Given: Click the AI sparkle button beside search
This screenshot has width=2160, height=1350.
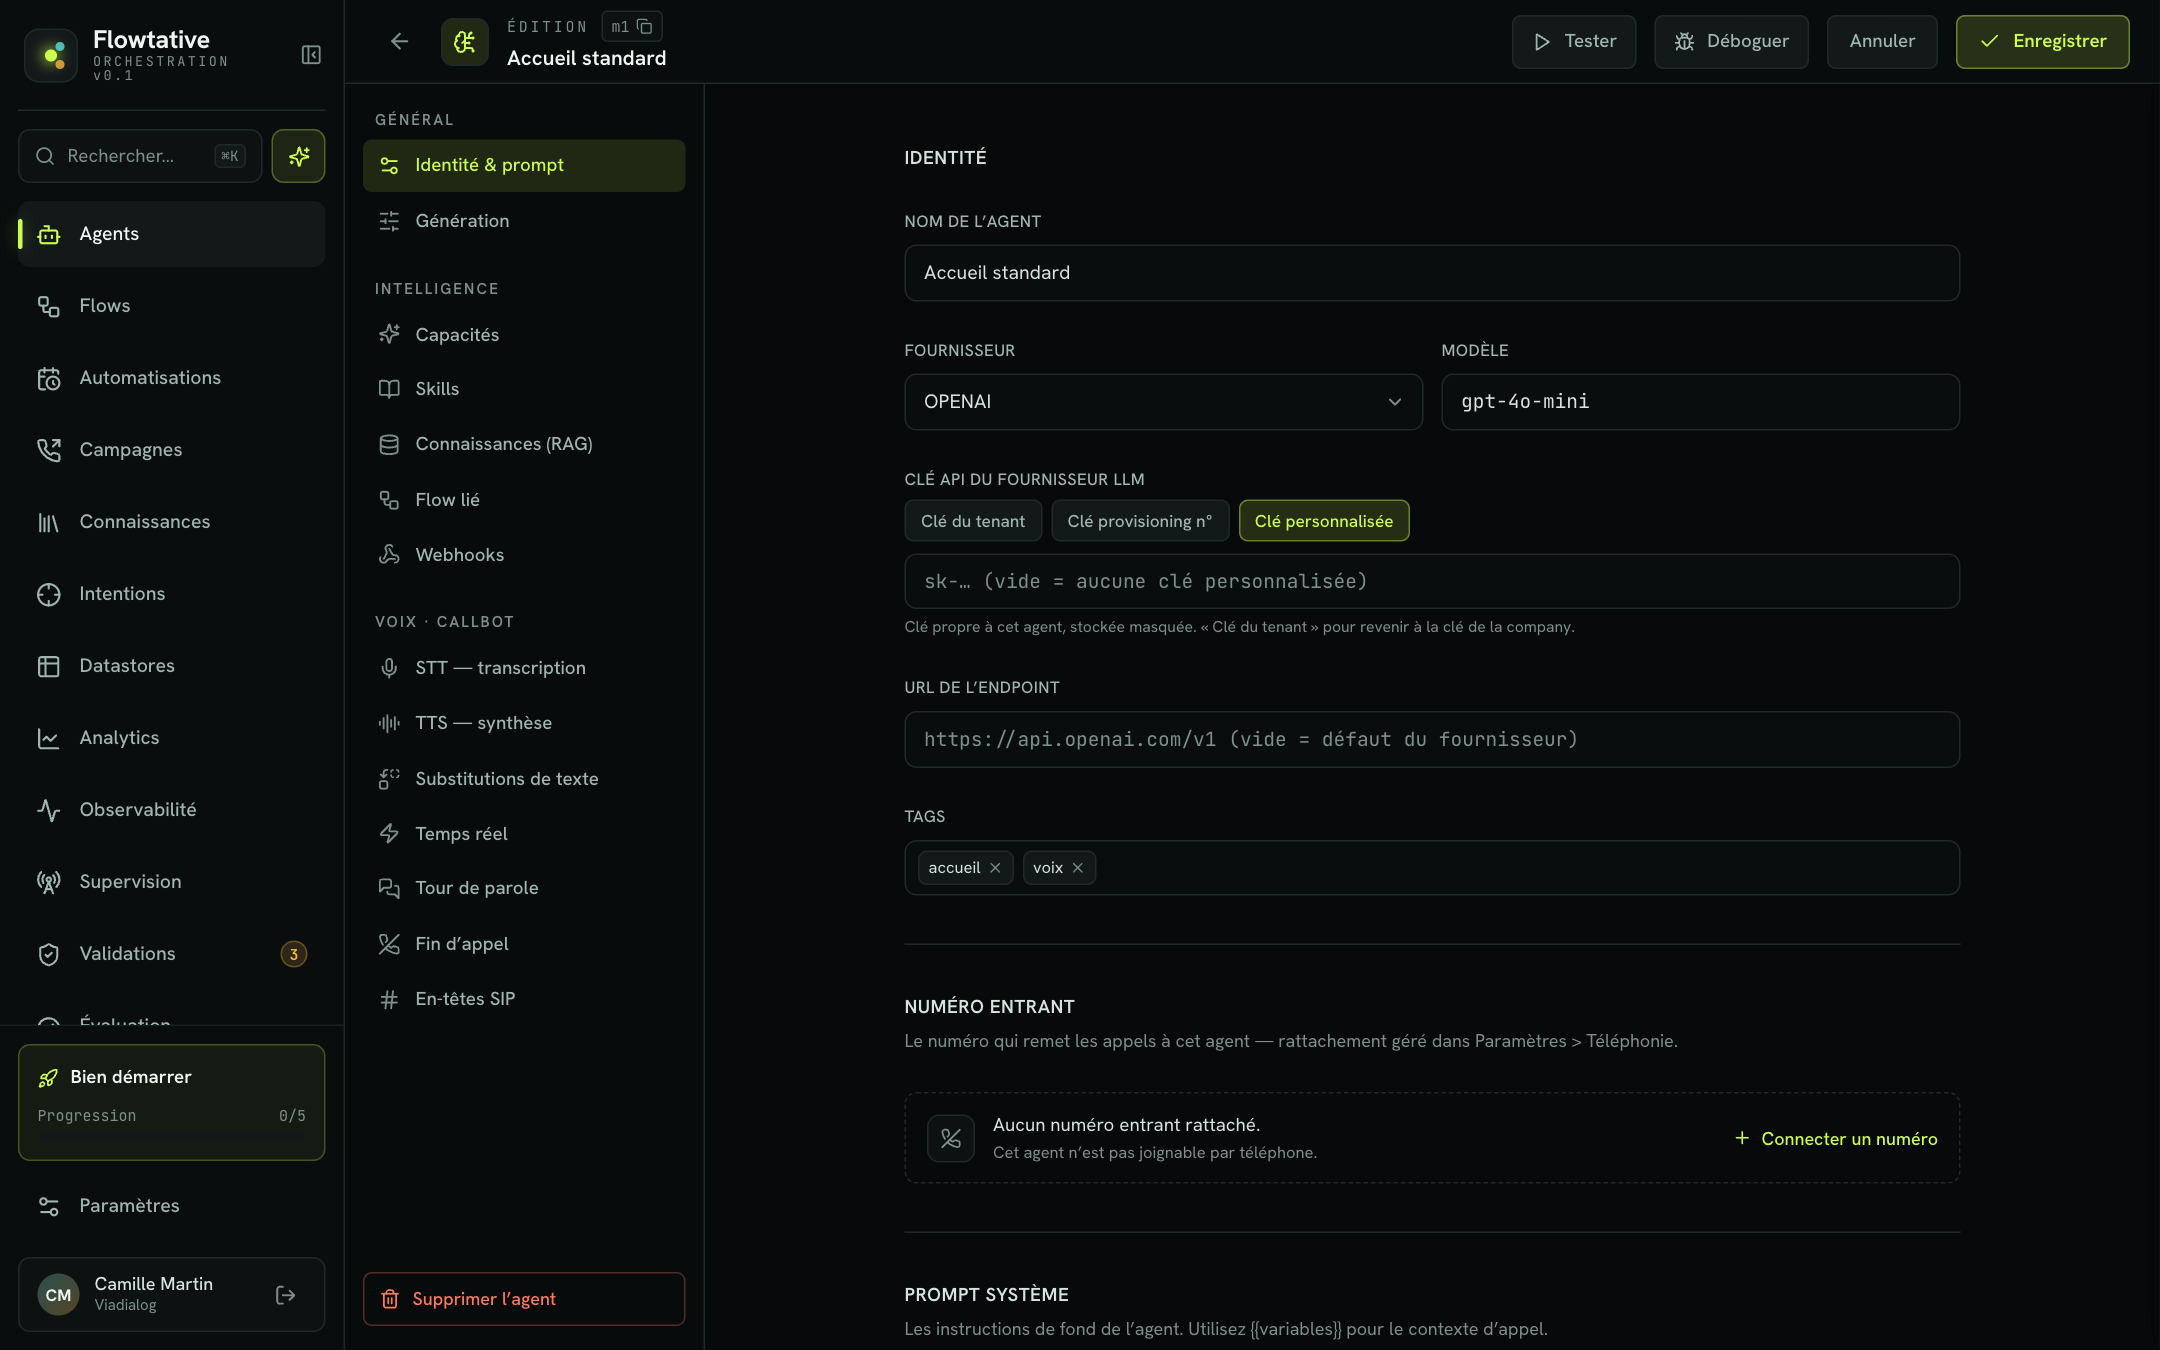Looking at the screenshot, I should 298,156.
